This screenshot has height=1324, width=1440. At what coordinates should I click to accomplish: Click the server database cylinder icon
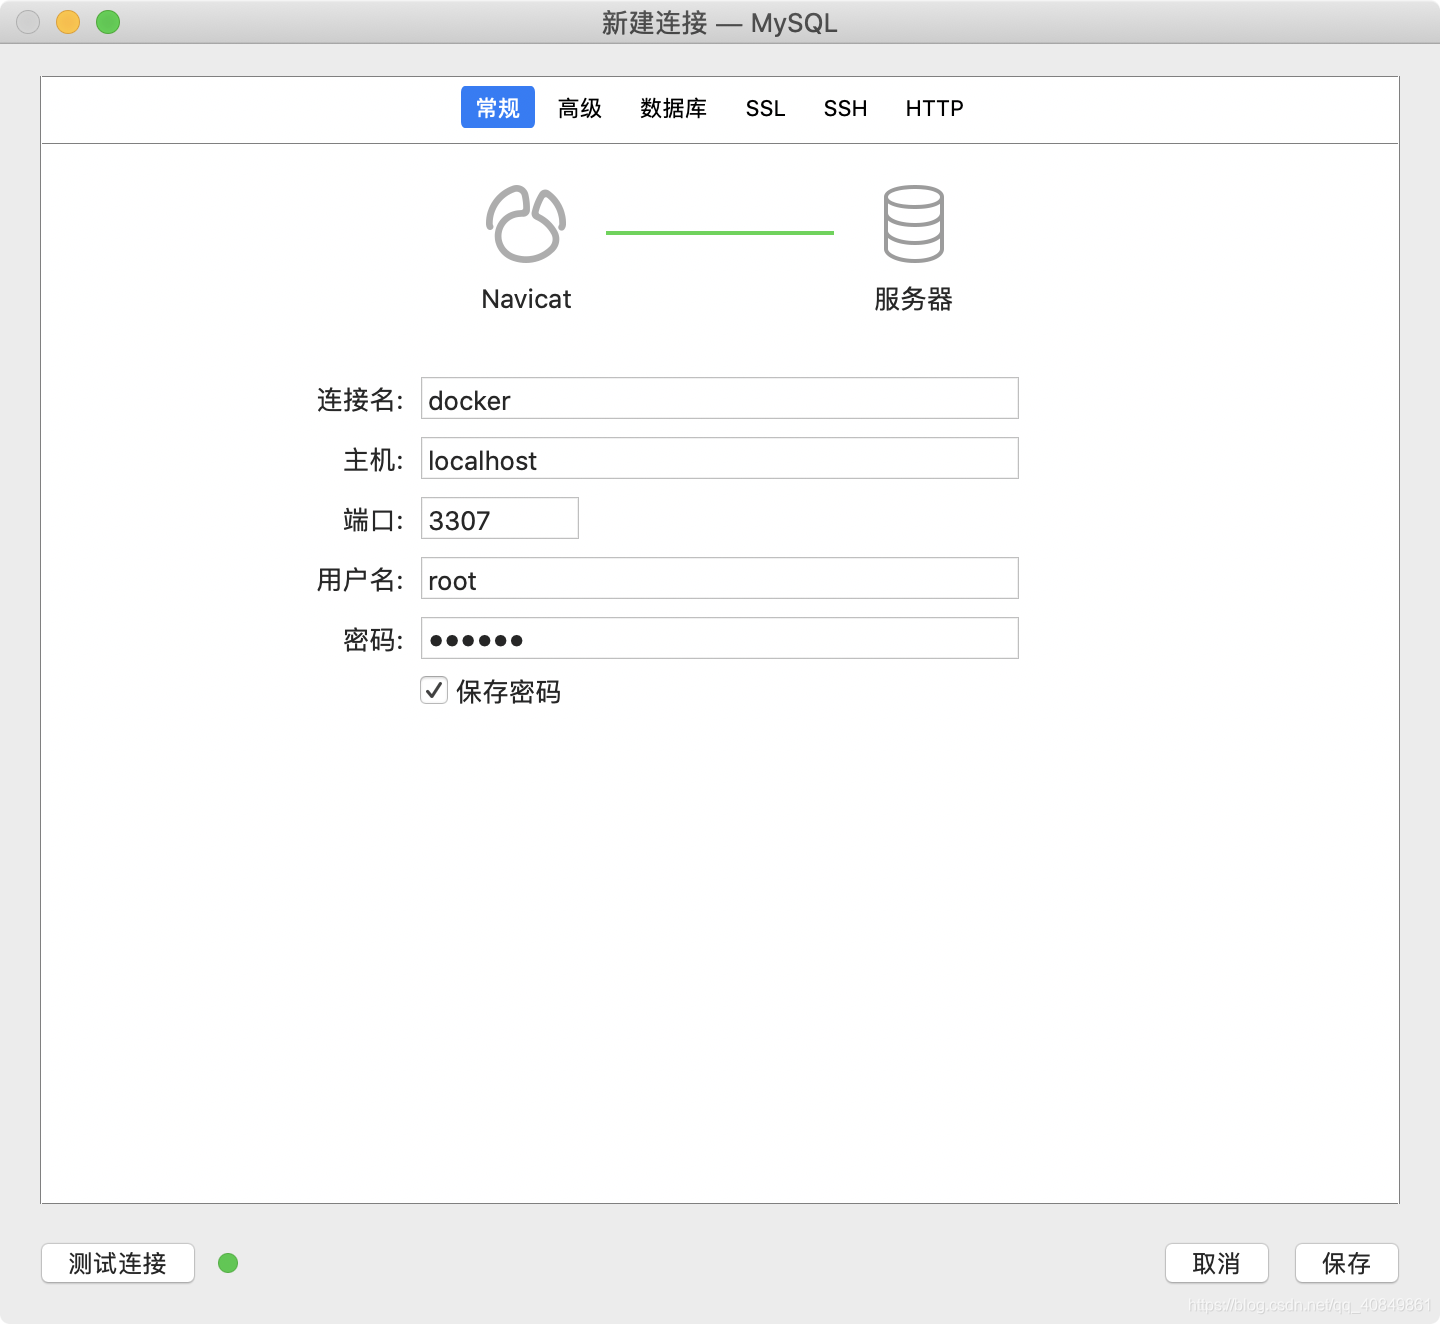(913, 224)
